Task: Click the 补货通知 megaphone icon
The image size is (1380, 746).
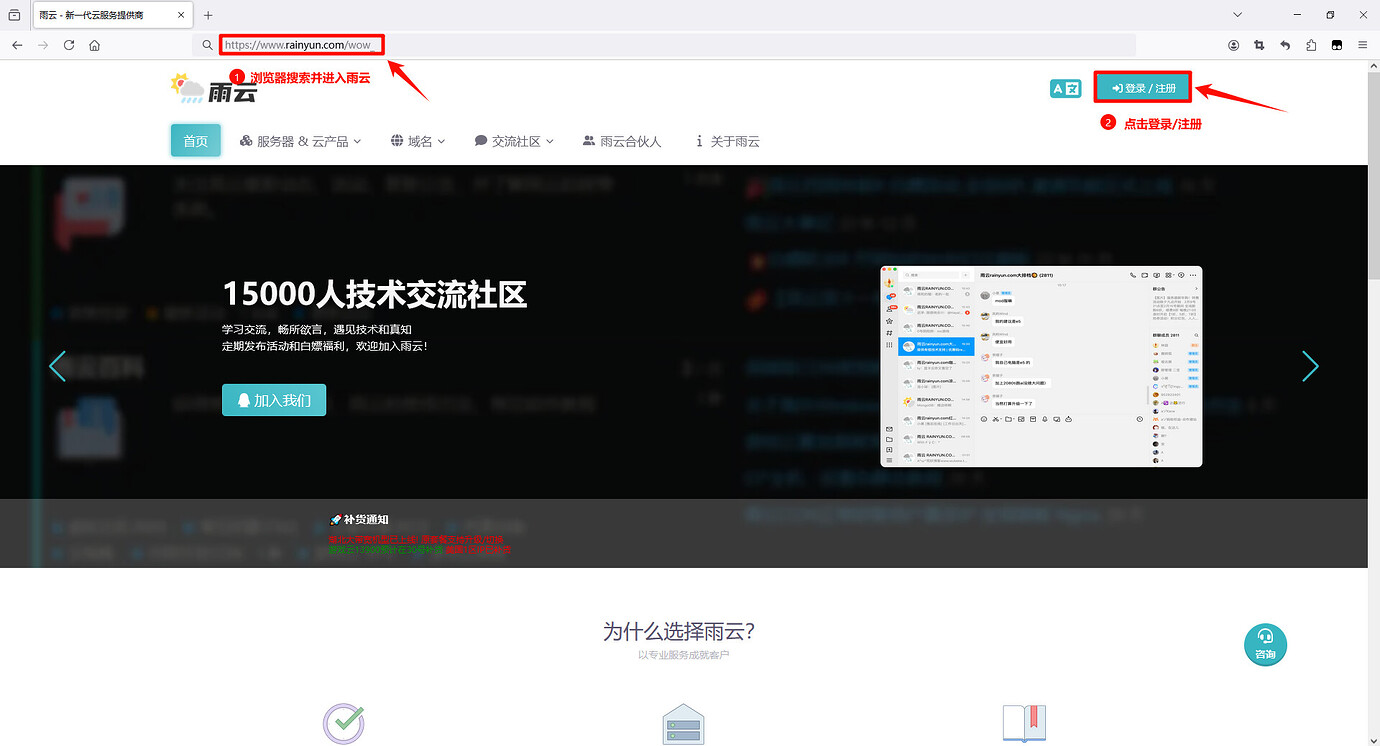Action: pyautogui.click(x=336, y=519)
